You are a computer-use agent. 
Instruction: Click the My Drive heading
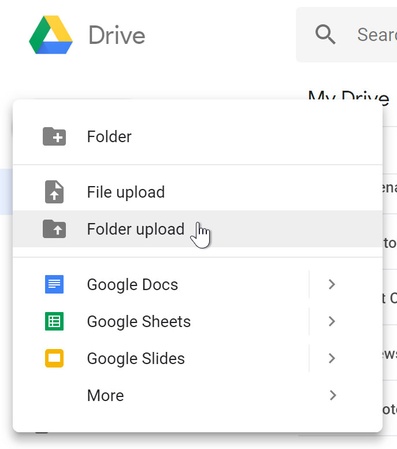[348, 97]
